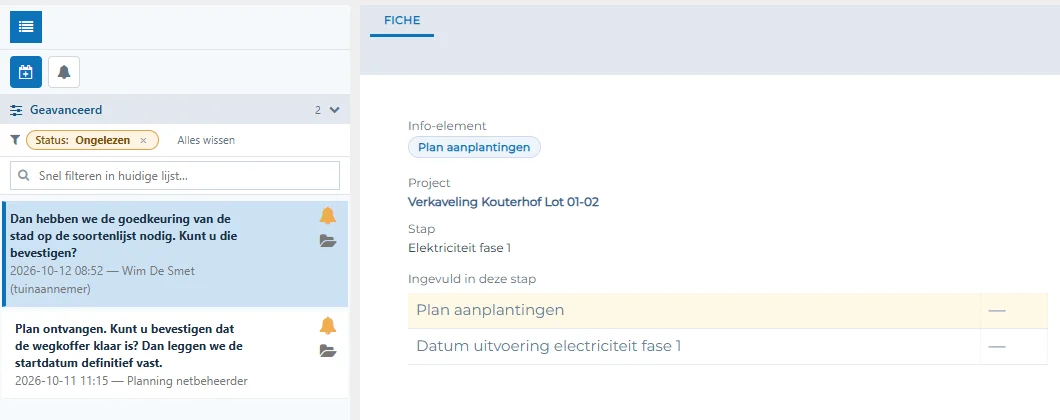Click the Plan aanplantingen info-element tag
1060x420 pixels.
tap(474, 147)
